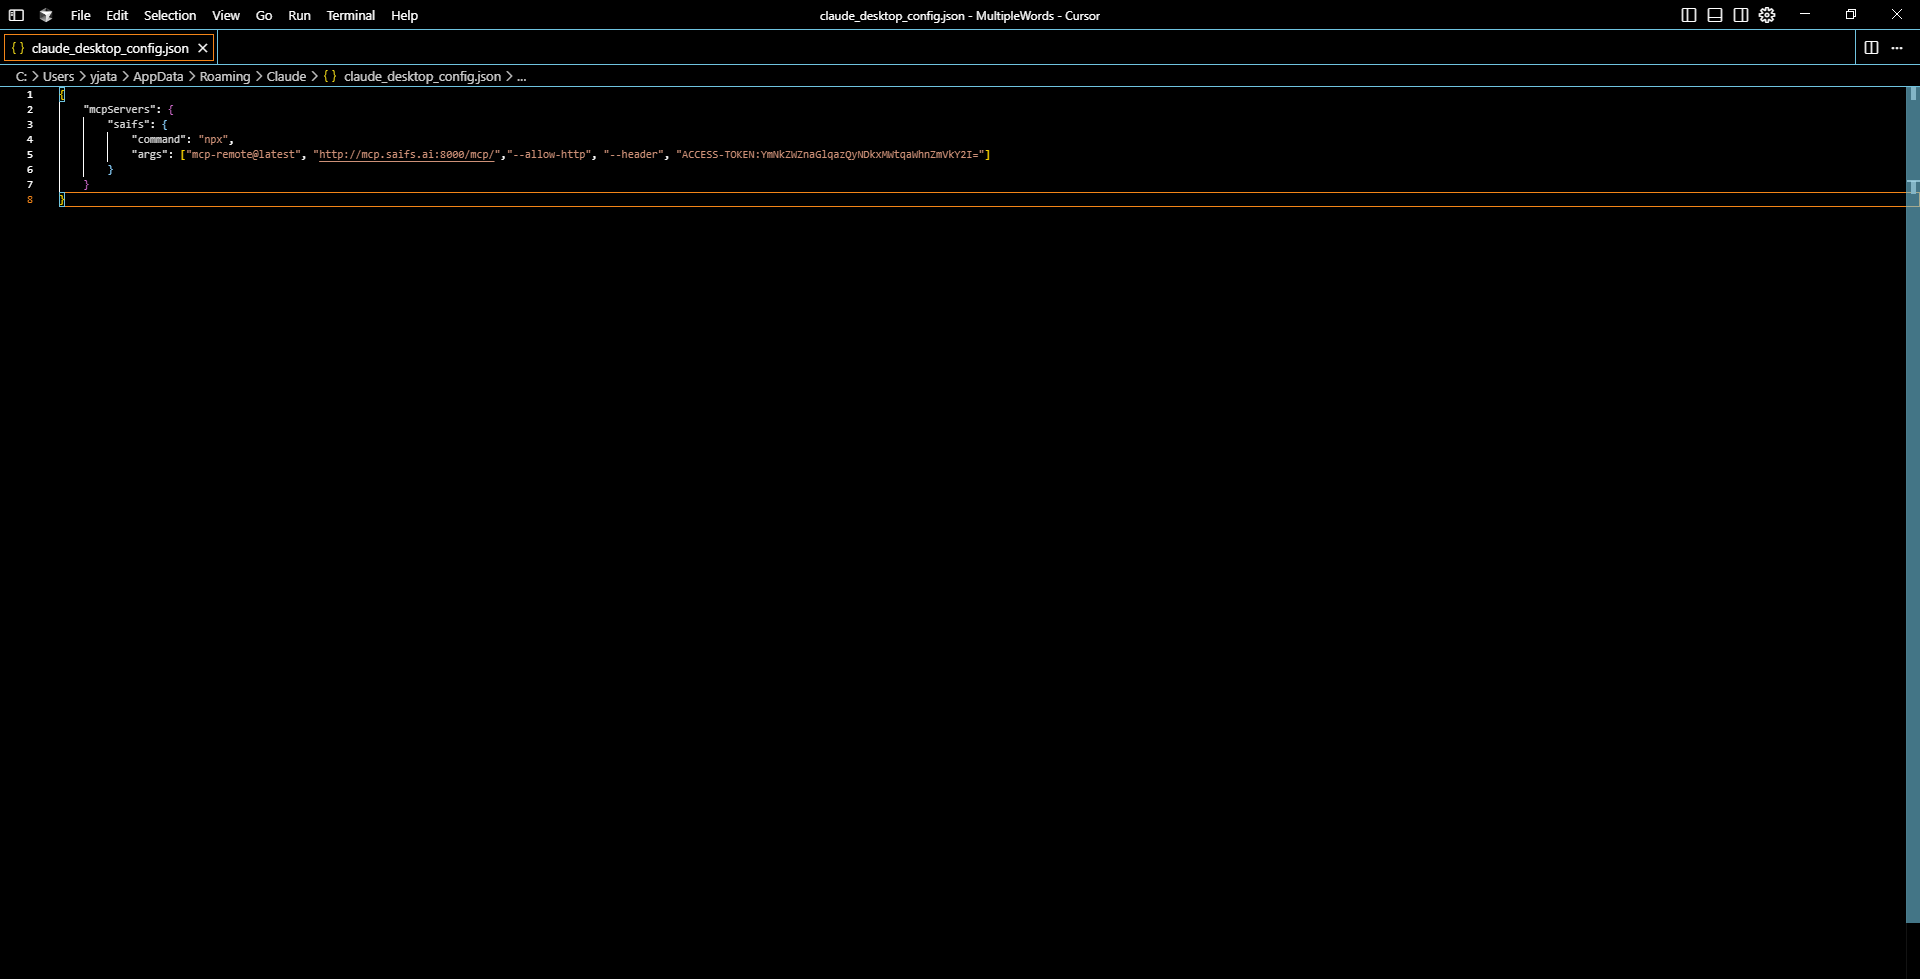Viewport: 1920px width, 979px height.
Task: Click the "command" key on line 4
Action: point(158,140)
